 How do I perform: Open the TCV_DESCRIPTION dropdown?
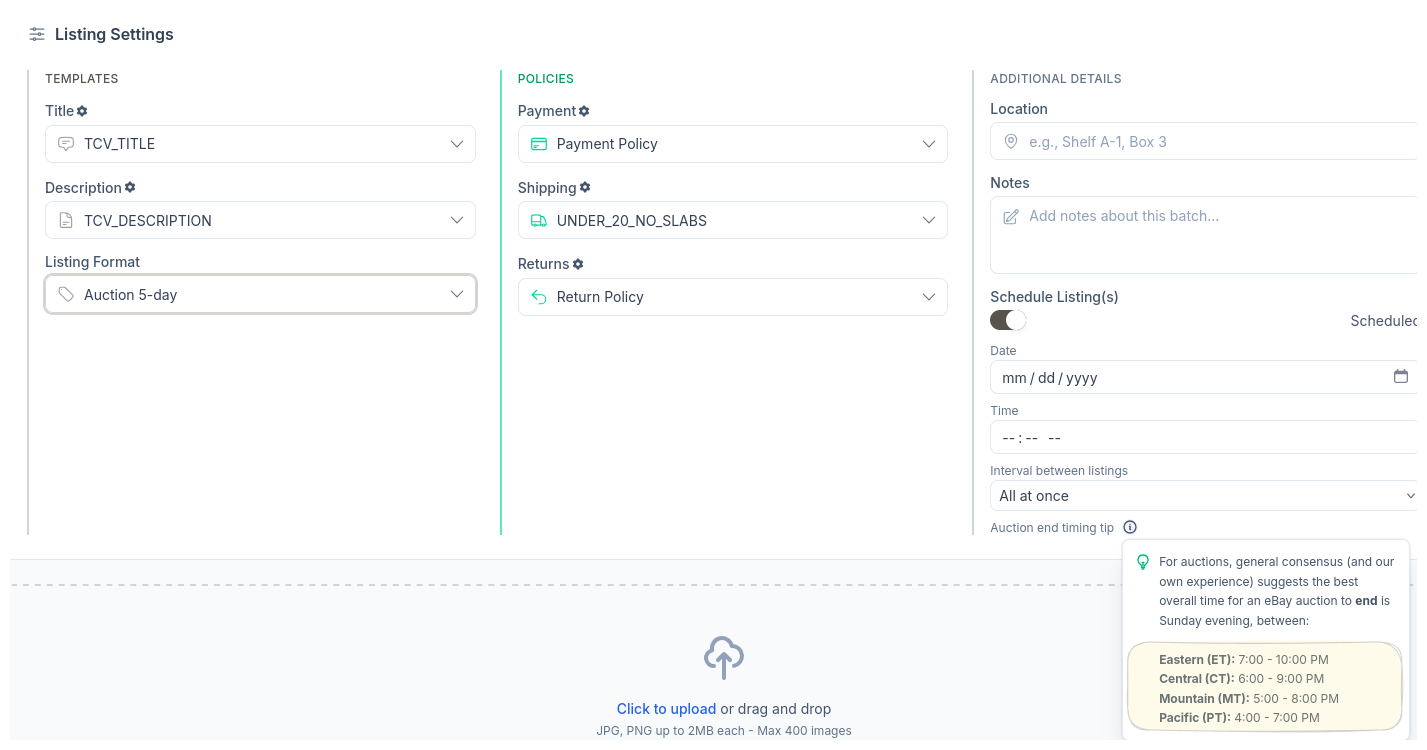(260, 220)
